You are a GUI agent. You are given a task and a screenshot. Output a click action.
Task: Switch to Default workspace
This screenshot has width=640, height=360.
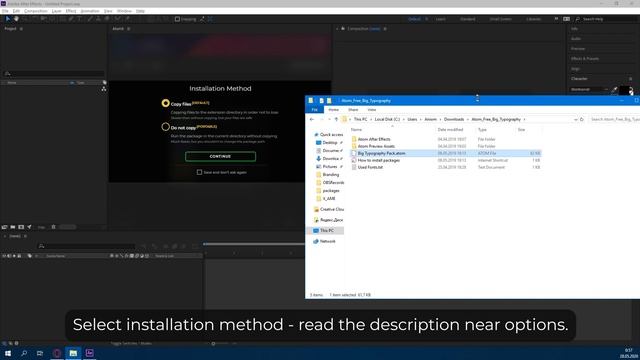coord(414,19)
